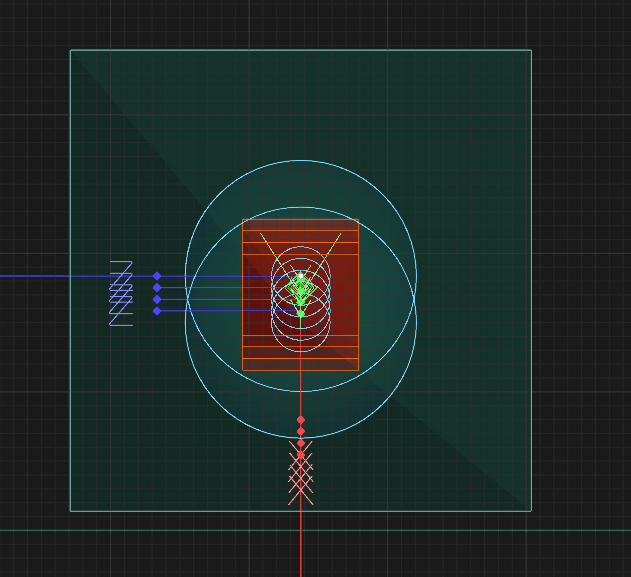Image resolution: width=631 pixels, height=577 pixels.
Task: Grab the topmost red diamond axis handle
Action: pyautogui.click(x=301, y=420)
